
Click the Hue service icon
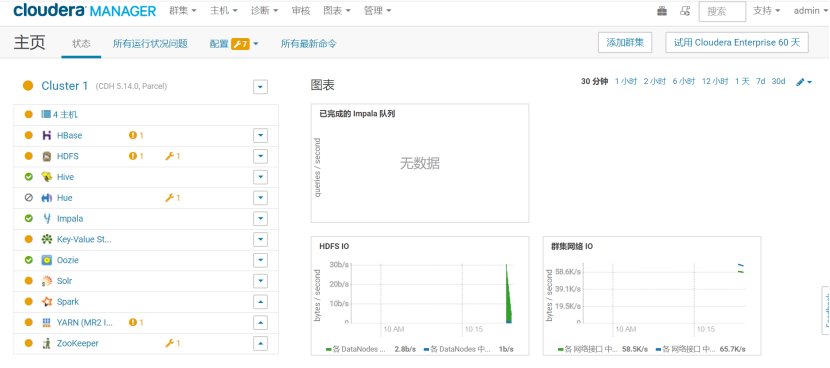[47, 198]
